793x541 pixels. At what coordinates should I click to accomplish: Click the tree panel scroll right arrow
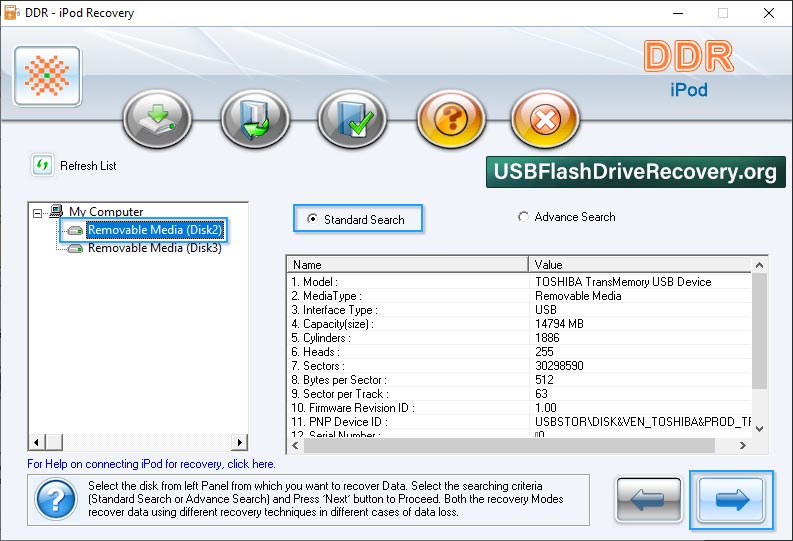tap(239, 442)
